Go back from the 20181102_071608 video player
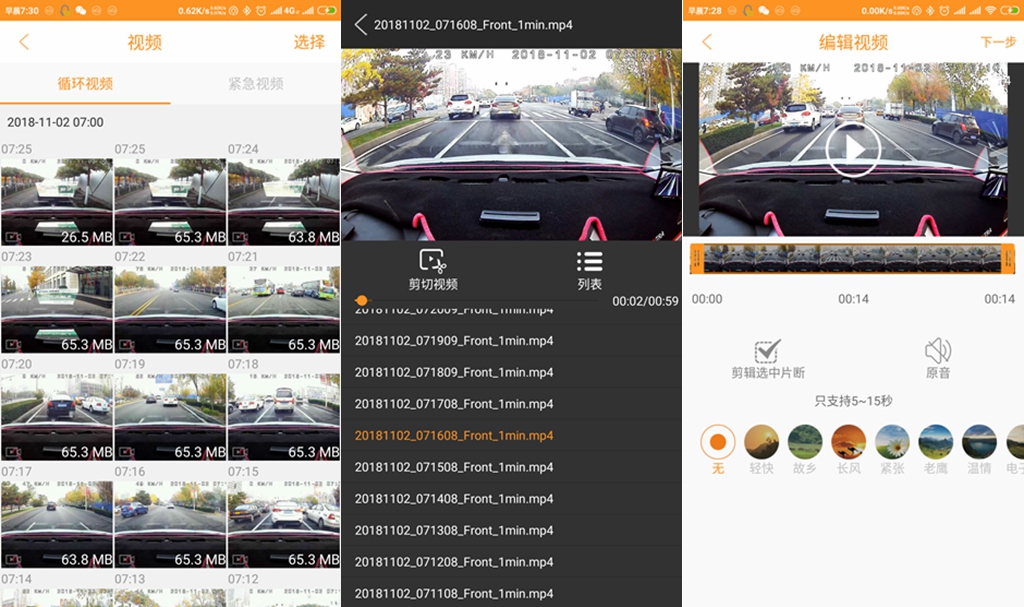Screen dimensions: 1024x607 coord(360,25)
